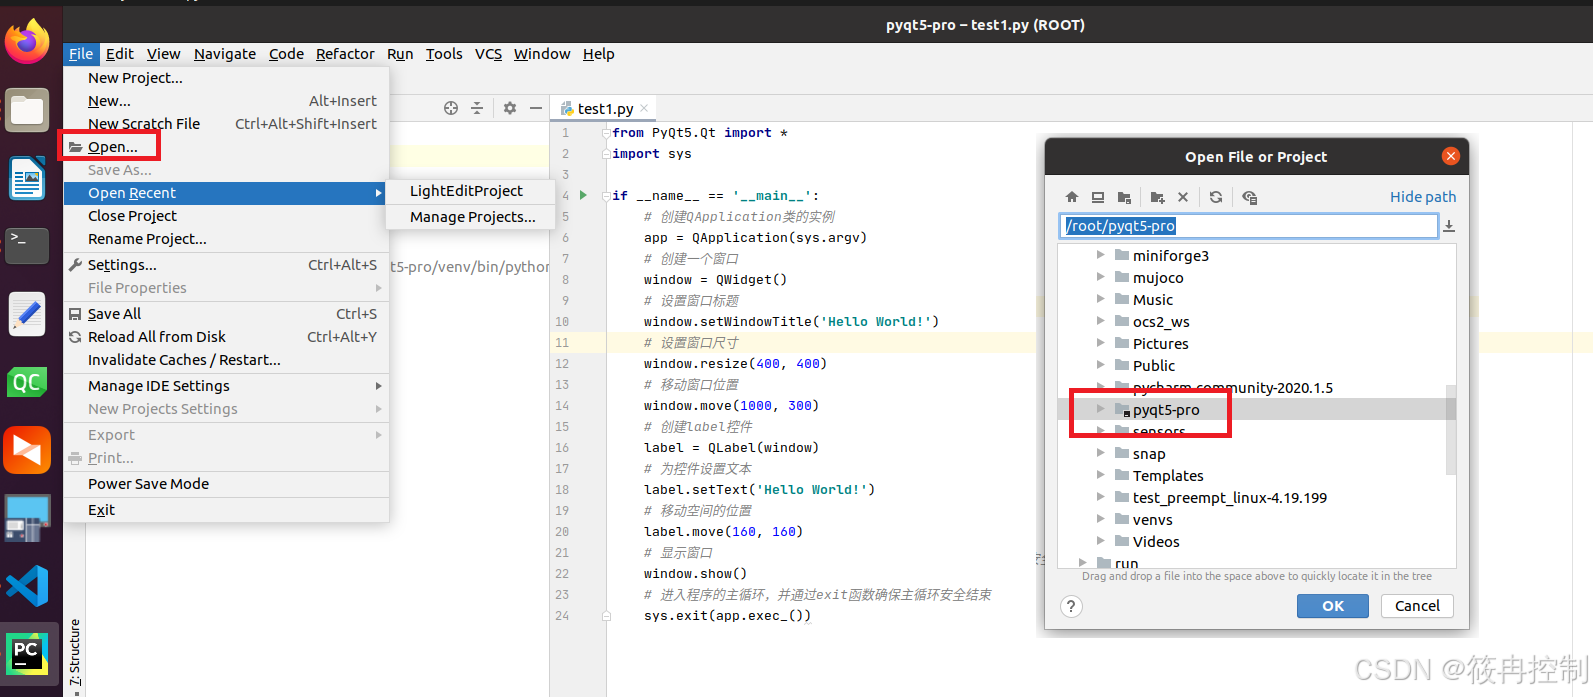Open Manage IDE Settings submenu
This screenshot has width=1593, height=697.
[x=226, y=386]
